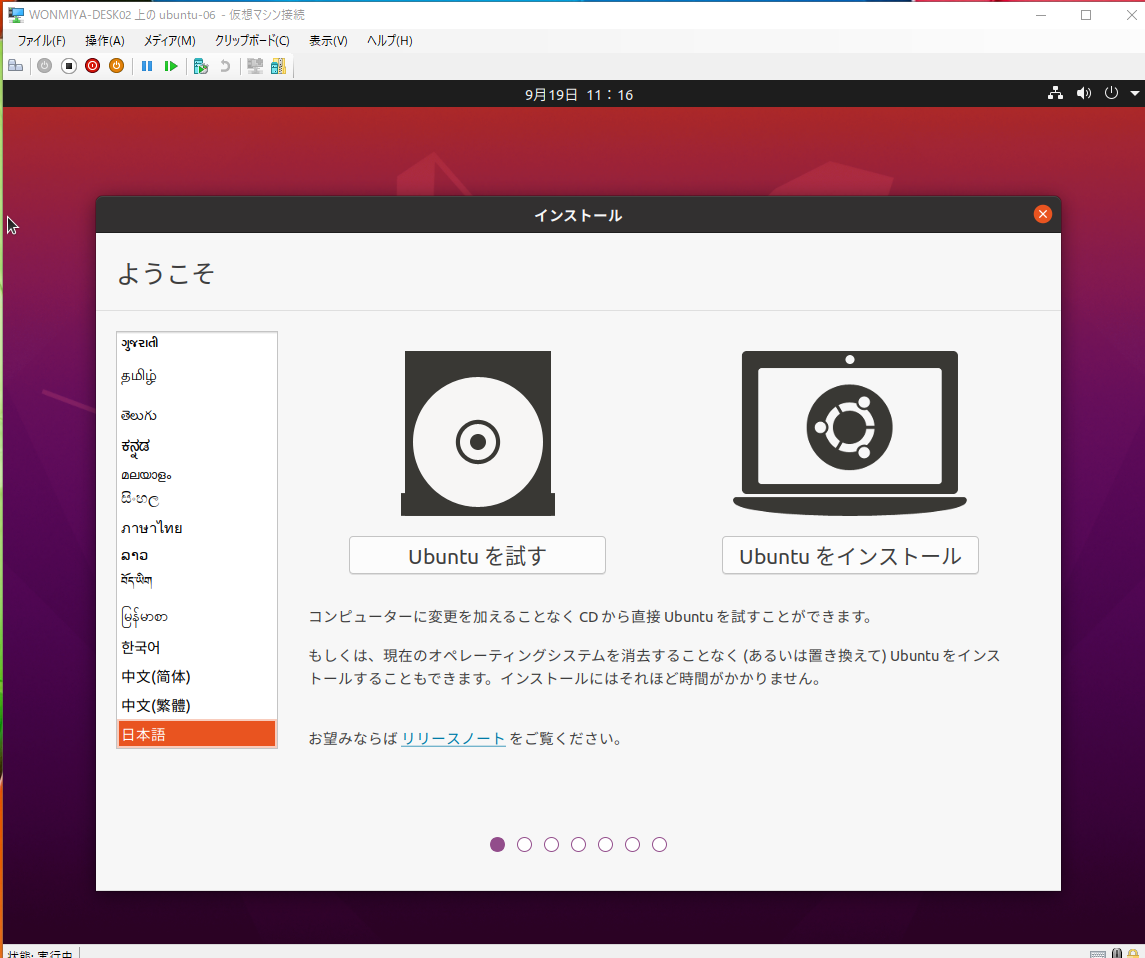The height and width of the screenshot is (958, 1145).
Task: Click the Revert arrow toolbar icon
Action: point(225,66)
